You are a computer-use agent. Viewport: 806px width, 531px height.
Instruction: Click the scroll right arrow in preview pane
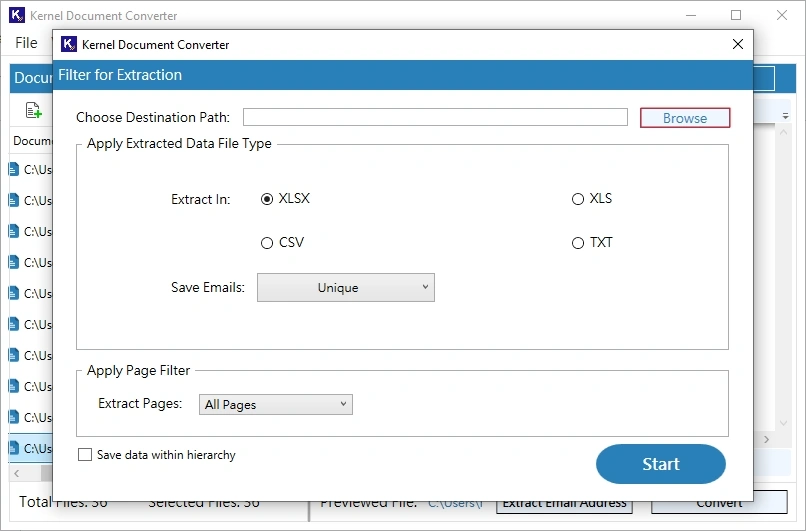[x=766, y=440]
